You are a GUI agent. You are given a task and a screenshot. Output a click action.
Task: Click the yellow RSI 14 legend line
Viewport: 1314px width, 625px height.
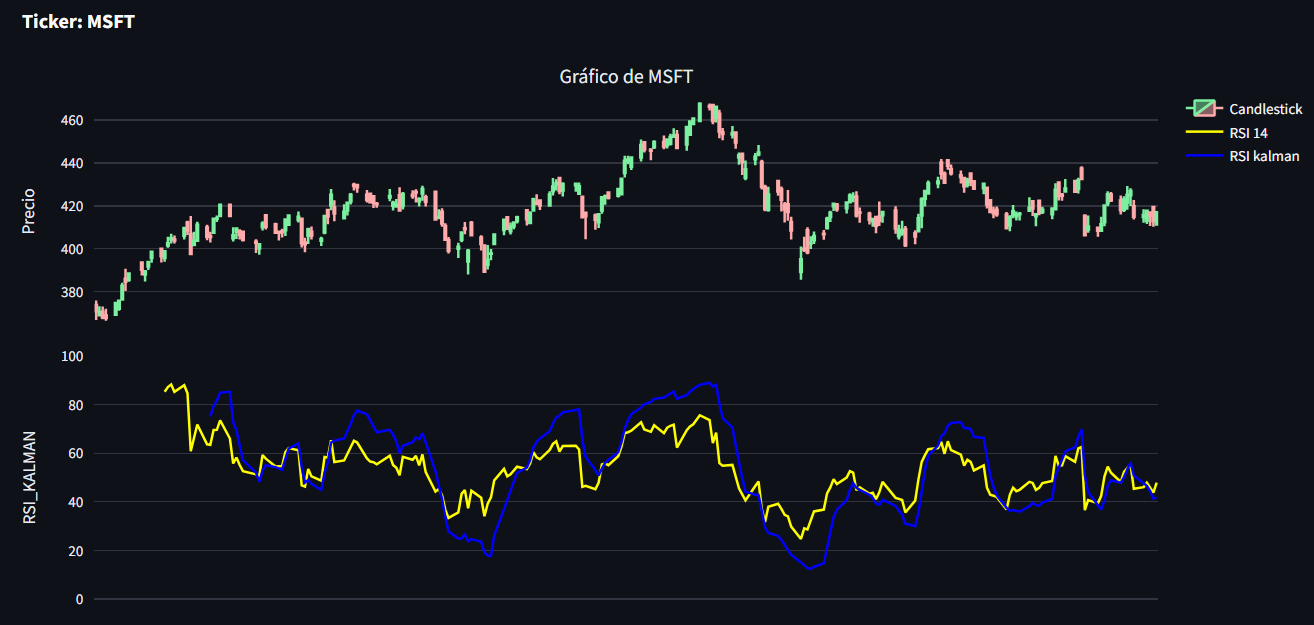point(1203,132)
